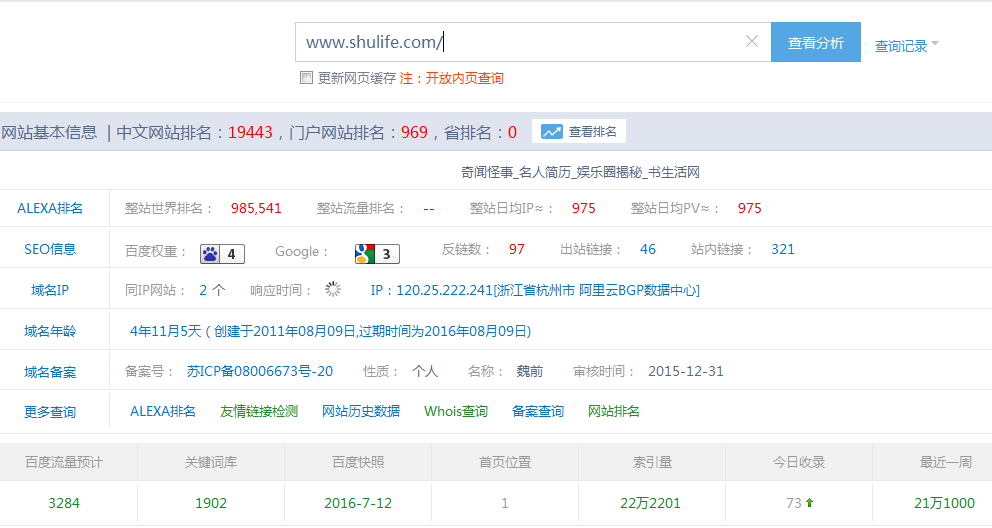The height and width of the screenshot is (528, 992).
Task: Select the SEO信息 row label
Action: coord(50,249)
